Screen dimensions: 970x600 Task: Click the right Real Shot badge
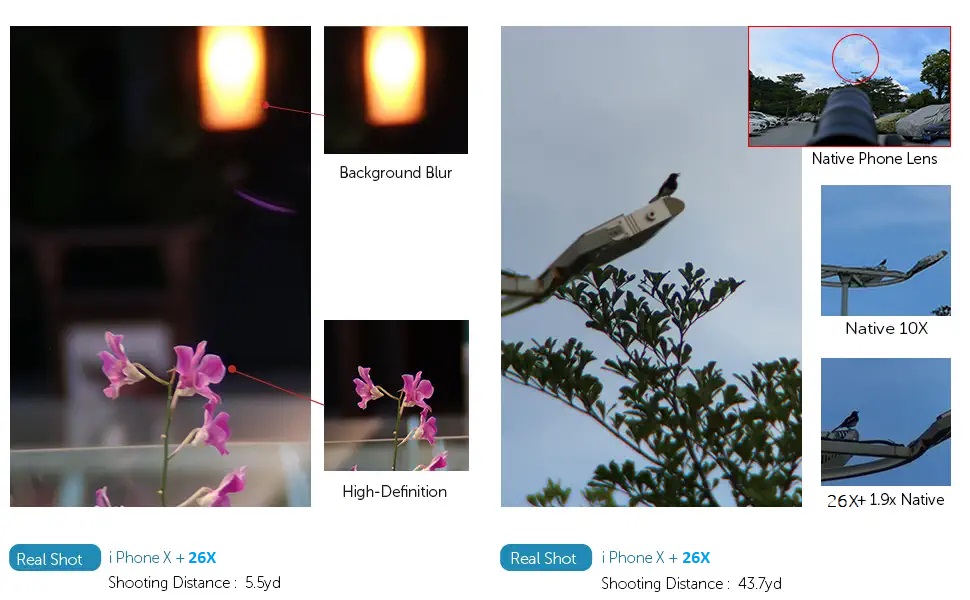(x=546, y=558)
